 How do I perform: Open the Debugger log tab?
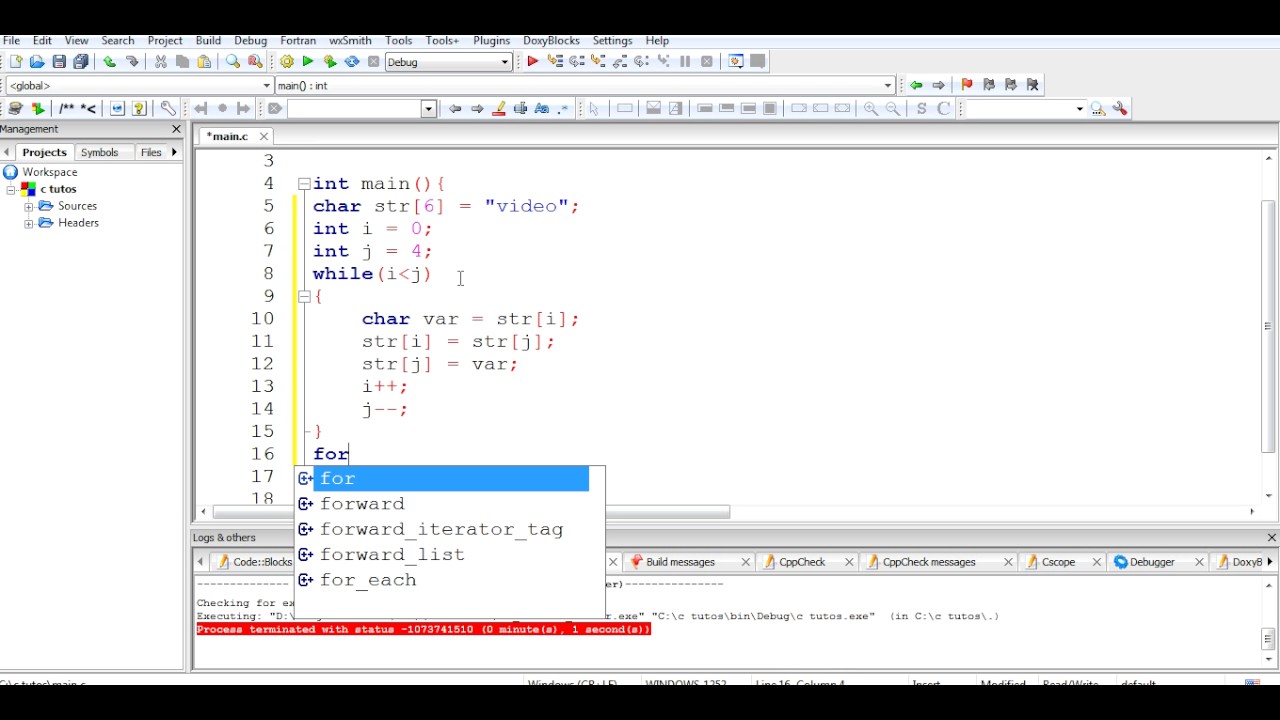click(x=1151, y=562)
